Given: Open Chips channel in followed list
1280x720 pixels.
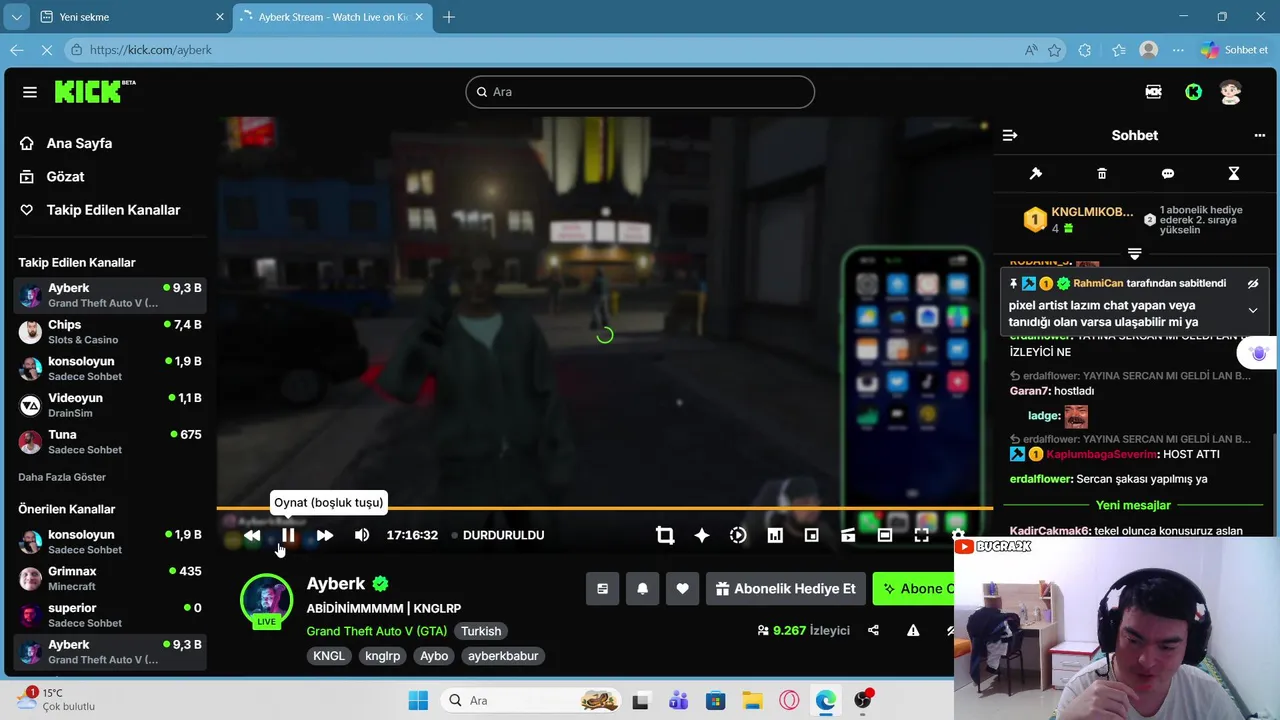Looking at the screenshot, I should tap(110, 332).
